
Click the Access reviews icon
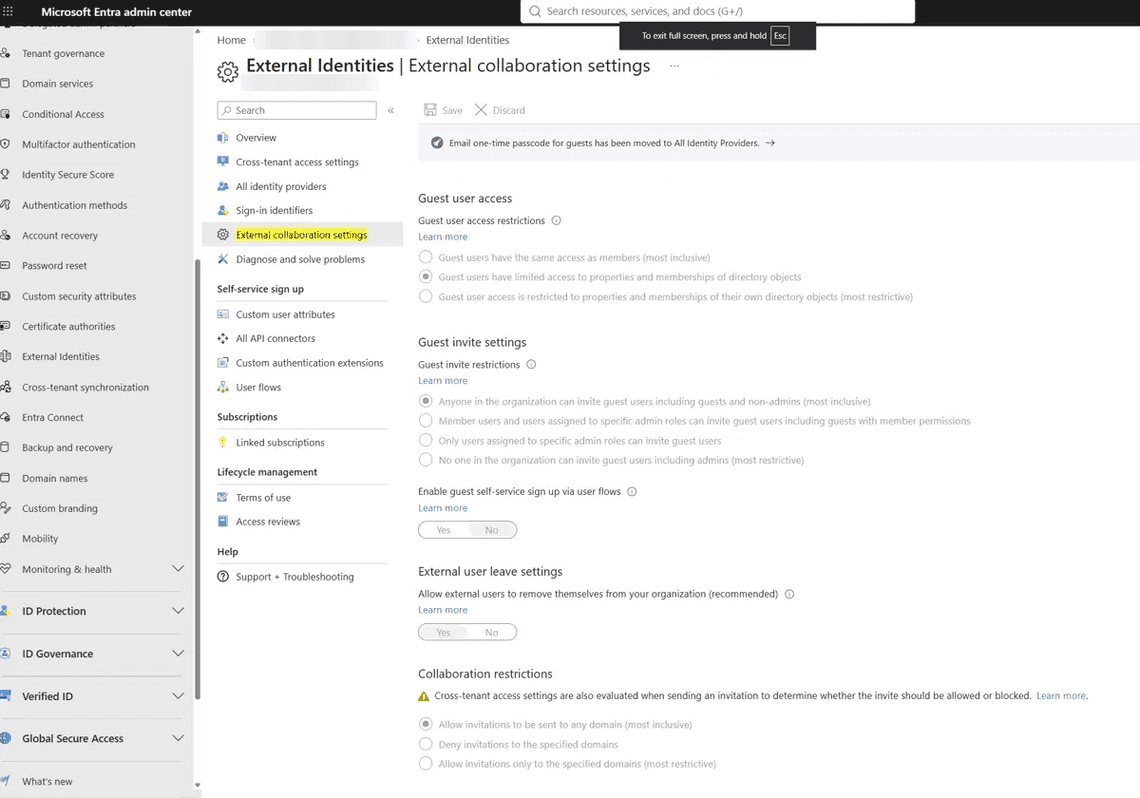coord(223,521)
